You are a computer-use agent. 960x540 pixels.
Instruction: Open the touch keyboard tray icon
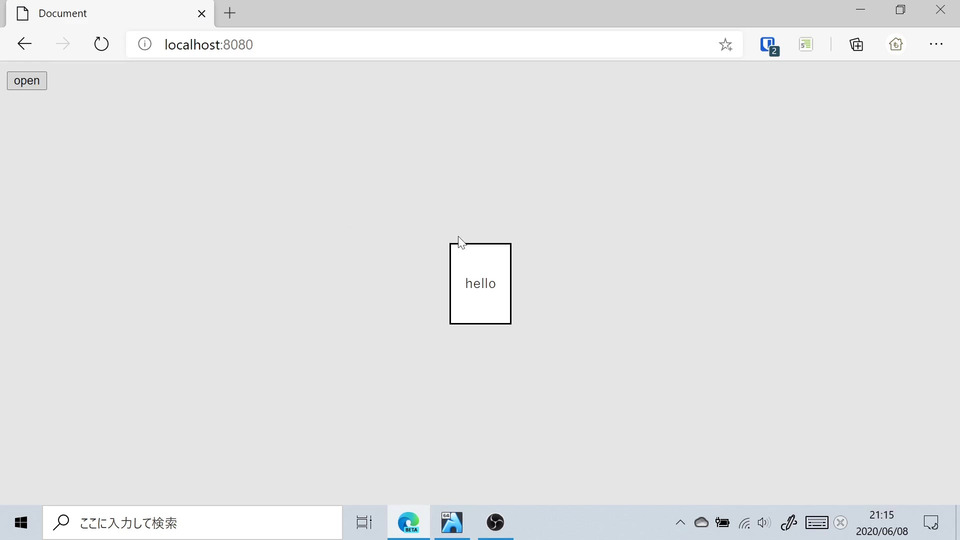click(817, 523)
